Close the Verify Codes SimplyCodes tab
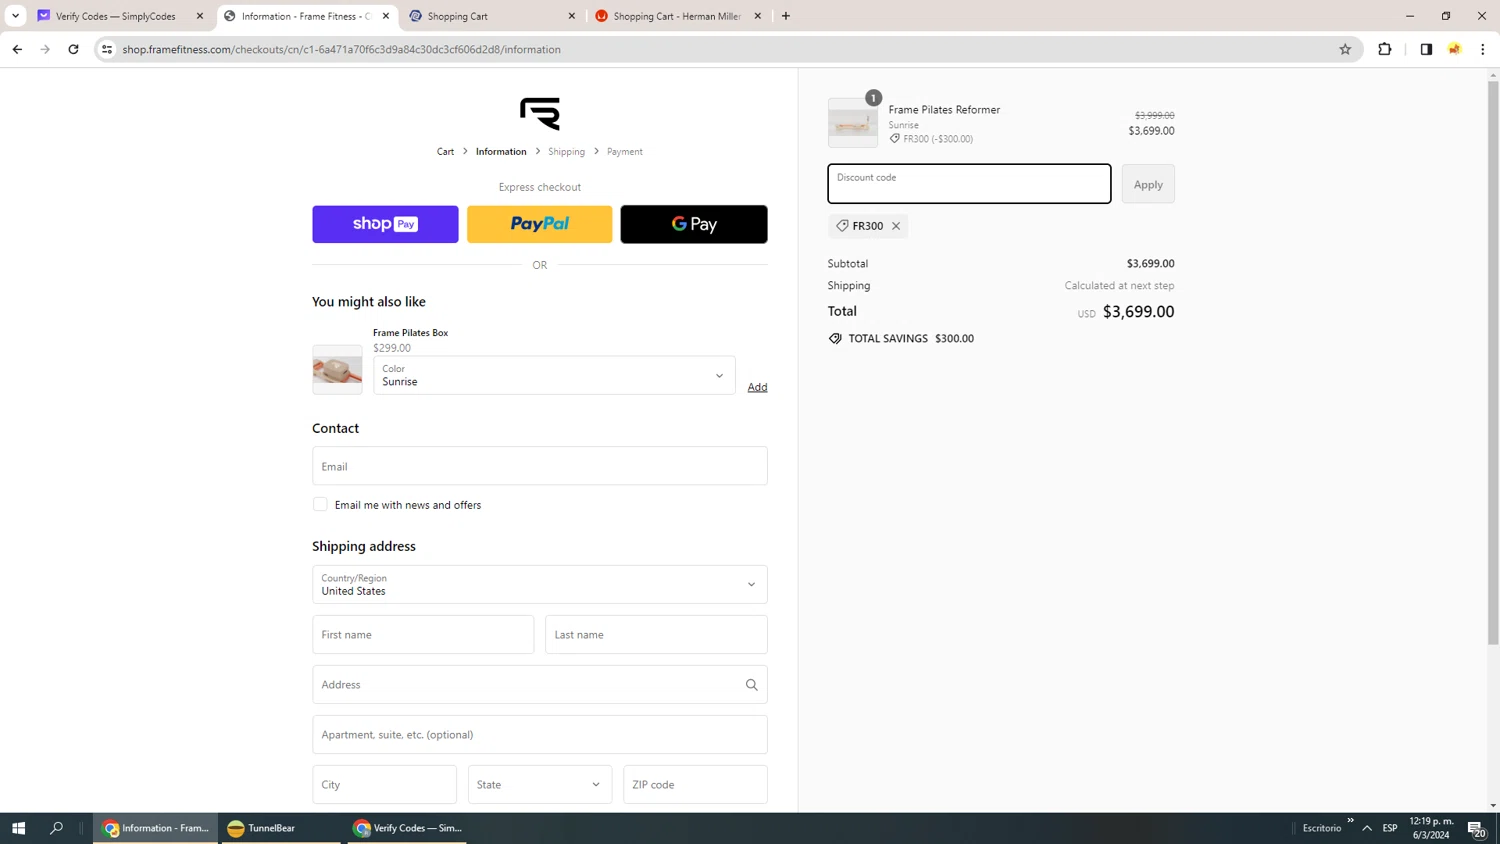The width and height of the screenshot is (1500, 844). pos(200,16)
